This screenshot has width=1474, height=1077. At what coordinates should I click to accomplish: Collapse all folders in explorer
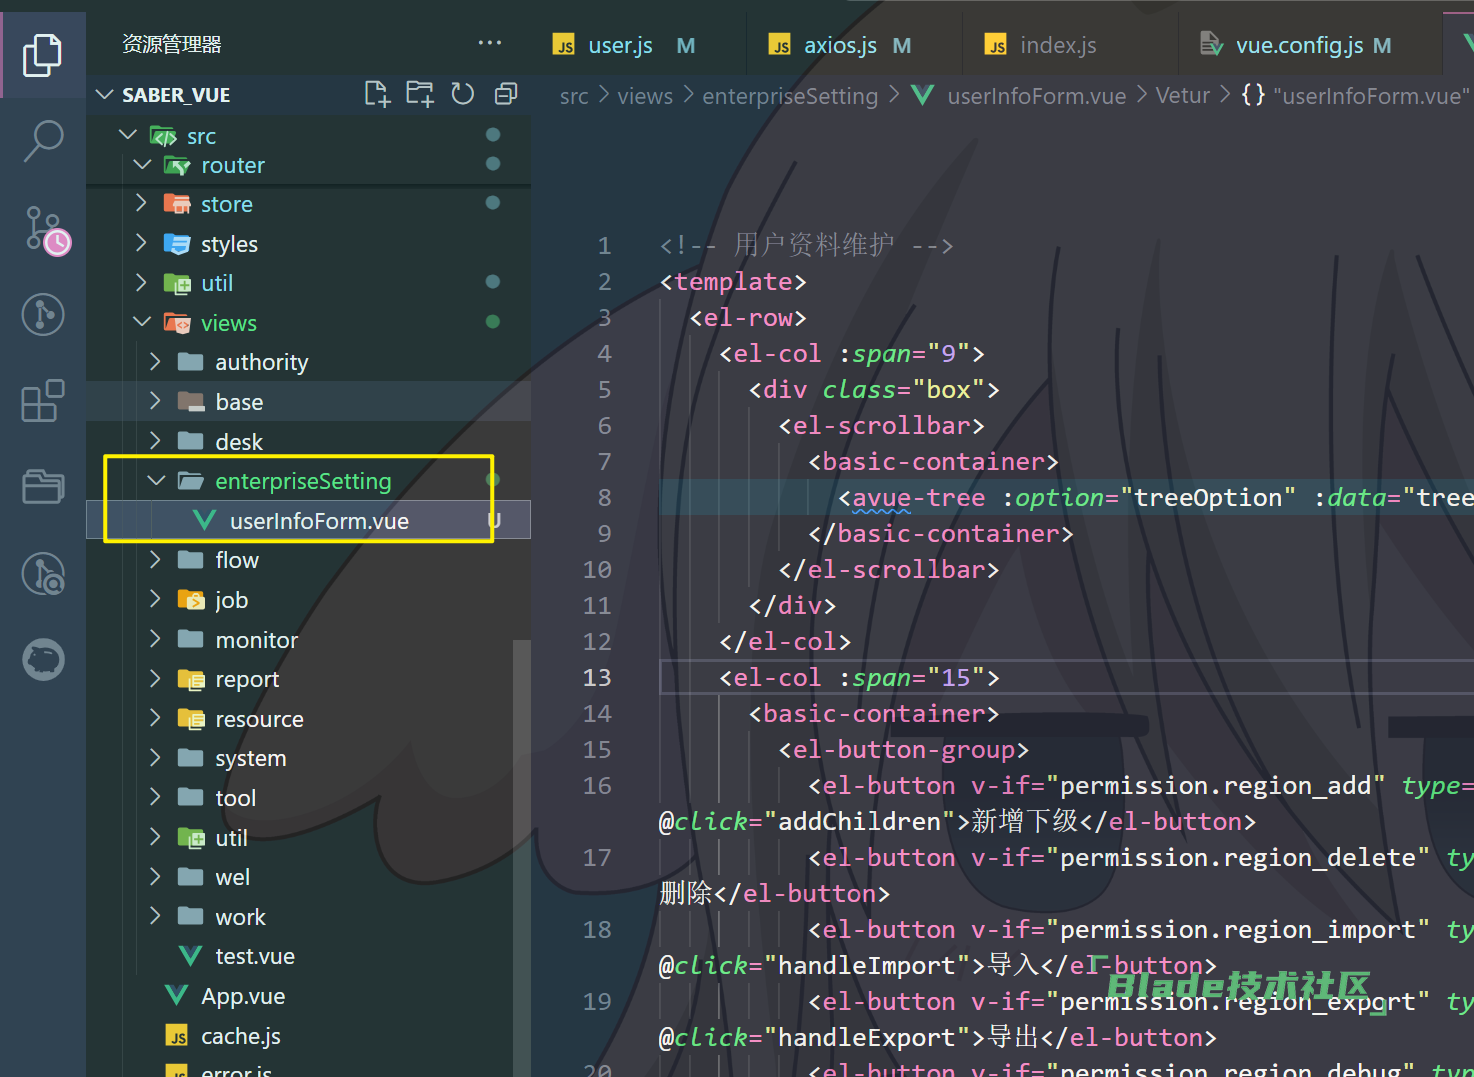[506, 95]
